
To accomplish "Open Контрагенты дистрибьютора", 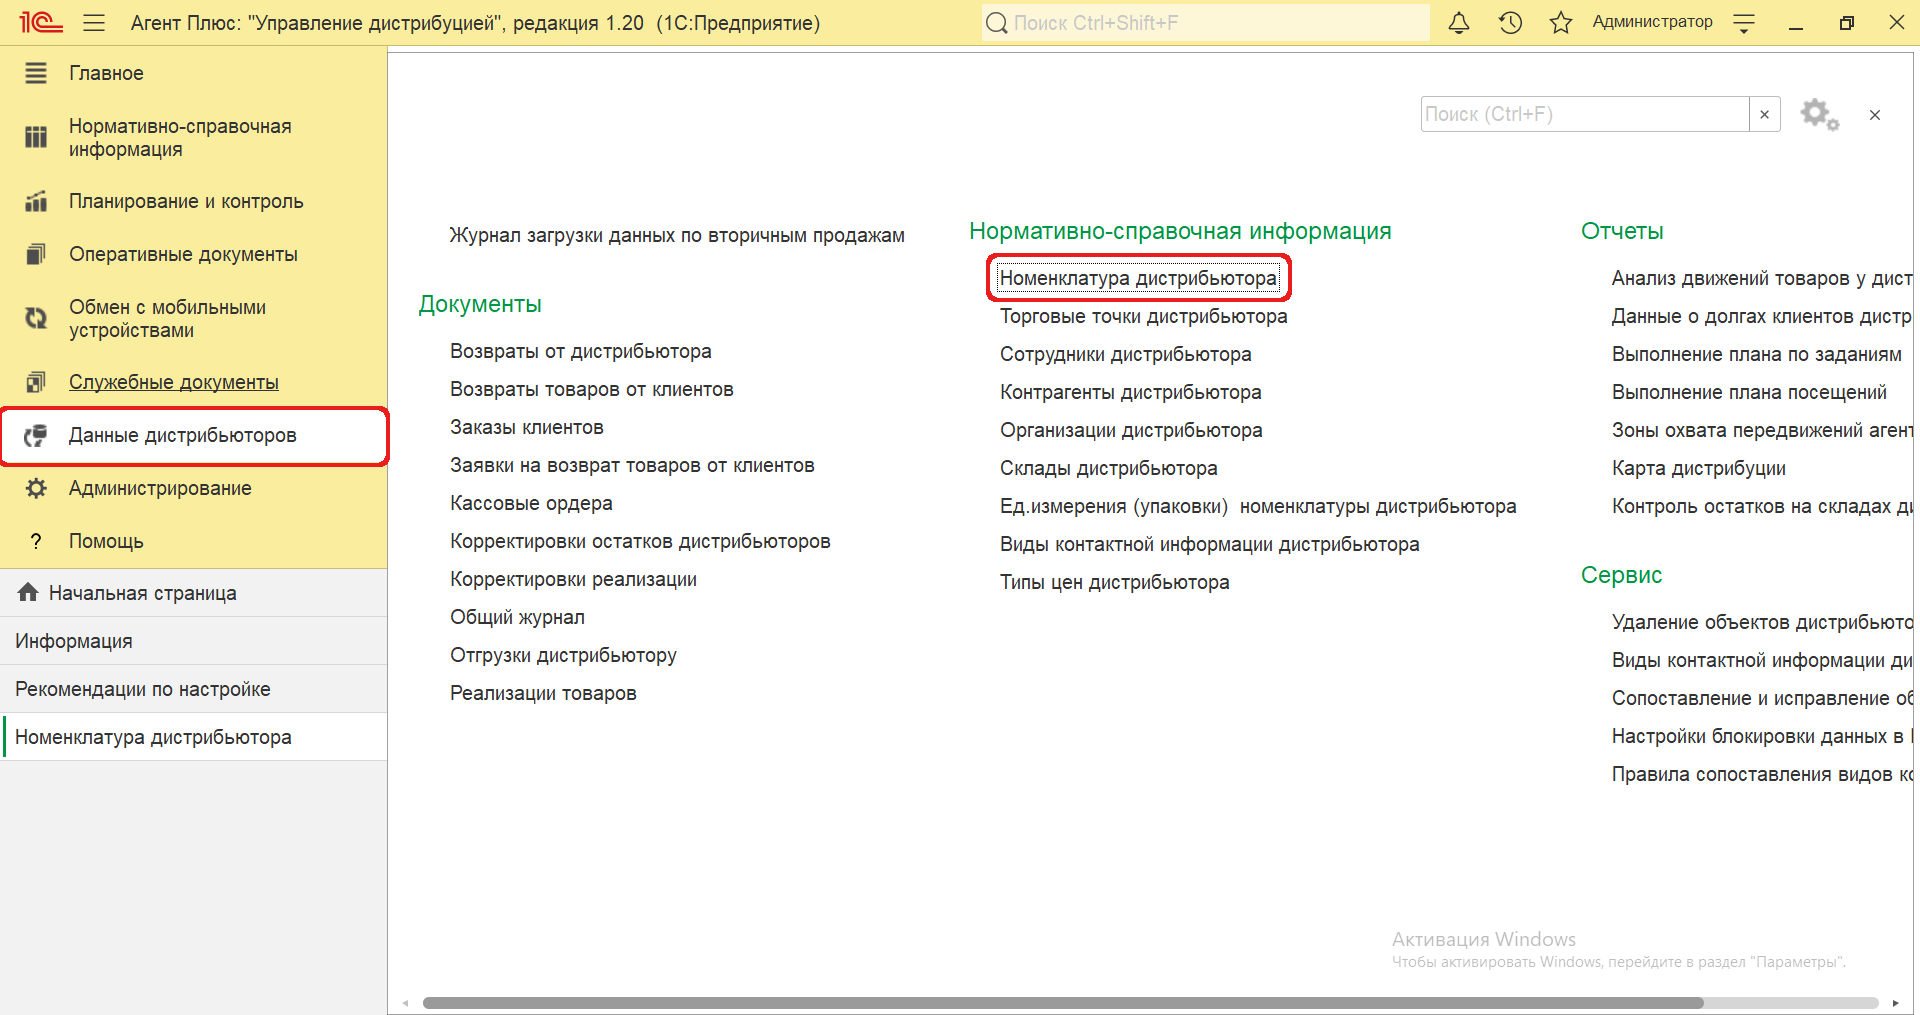I will pyautogui.click(x=1130, y=392).
